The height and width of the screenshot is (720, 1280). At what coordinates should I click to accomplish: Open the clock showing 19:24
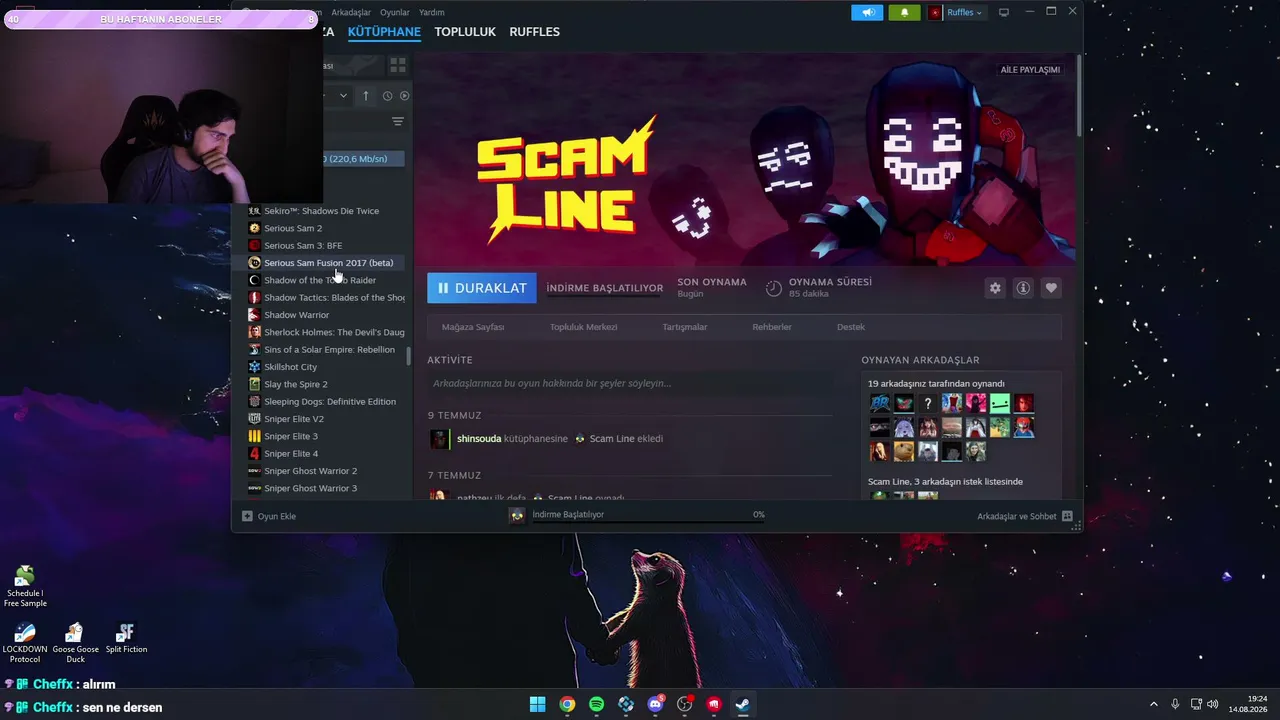pos(1249,704)
